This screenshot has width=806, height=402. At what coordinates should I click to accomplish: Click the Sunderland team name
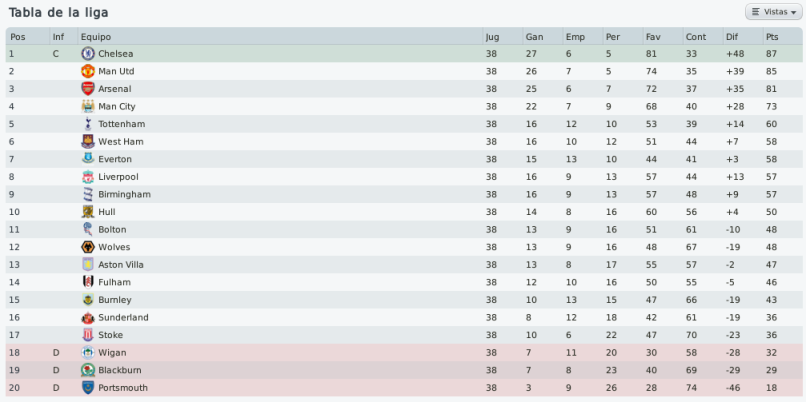click(123, 317)
